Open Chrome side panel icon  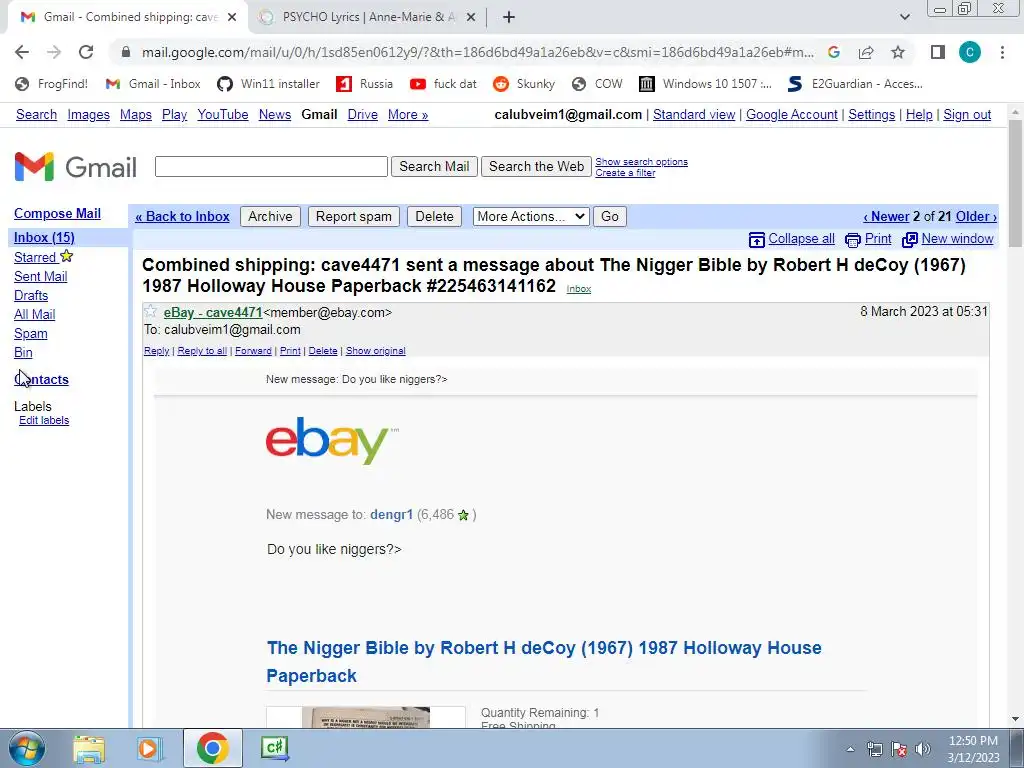pos(938,52)
